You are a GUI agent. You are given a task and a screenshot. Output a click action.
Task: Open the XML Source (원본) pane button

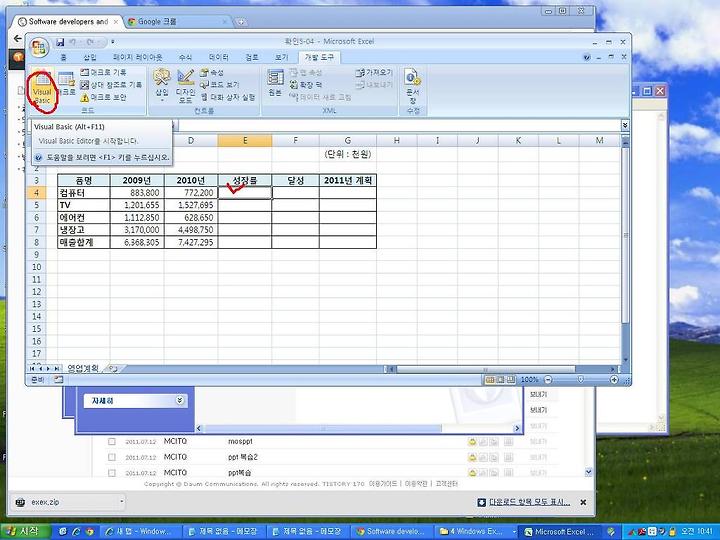point(275,83)
